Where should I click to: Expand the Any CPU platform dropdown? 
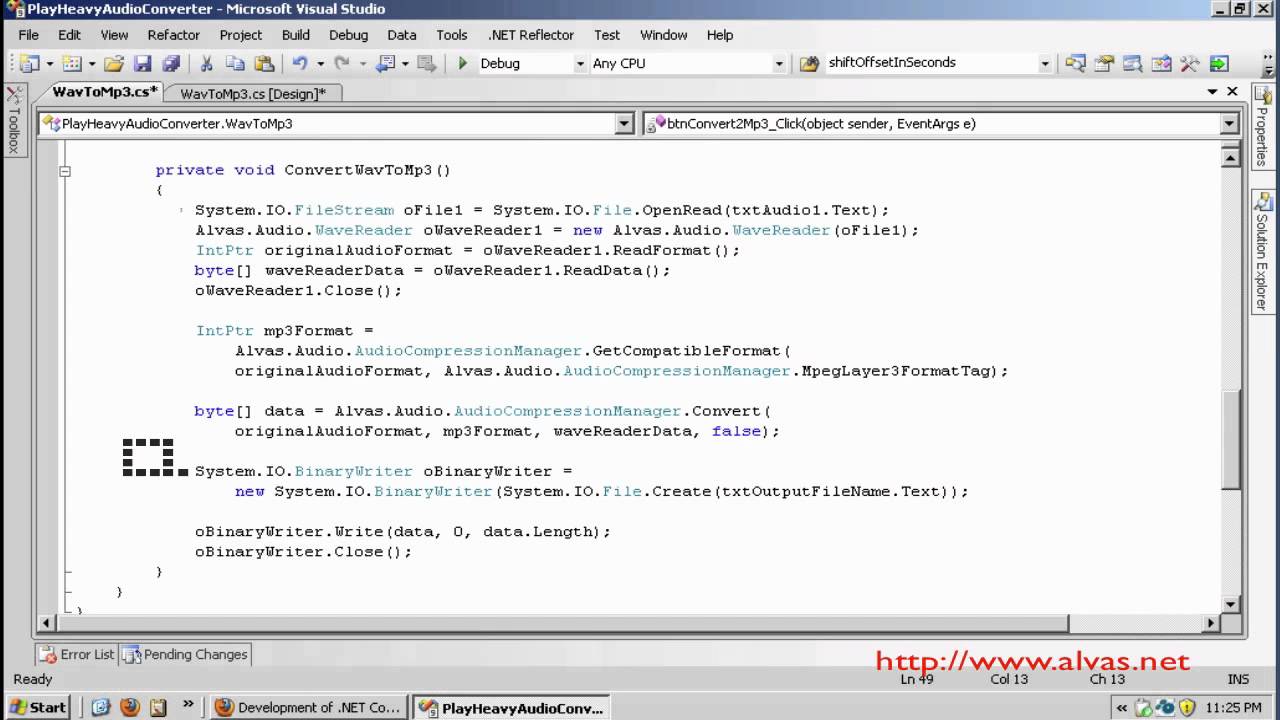pyautogui.click(x=779, y=63)
